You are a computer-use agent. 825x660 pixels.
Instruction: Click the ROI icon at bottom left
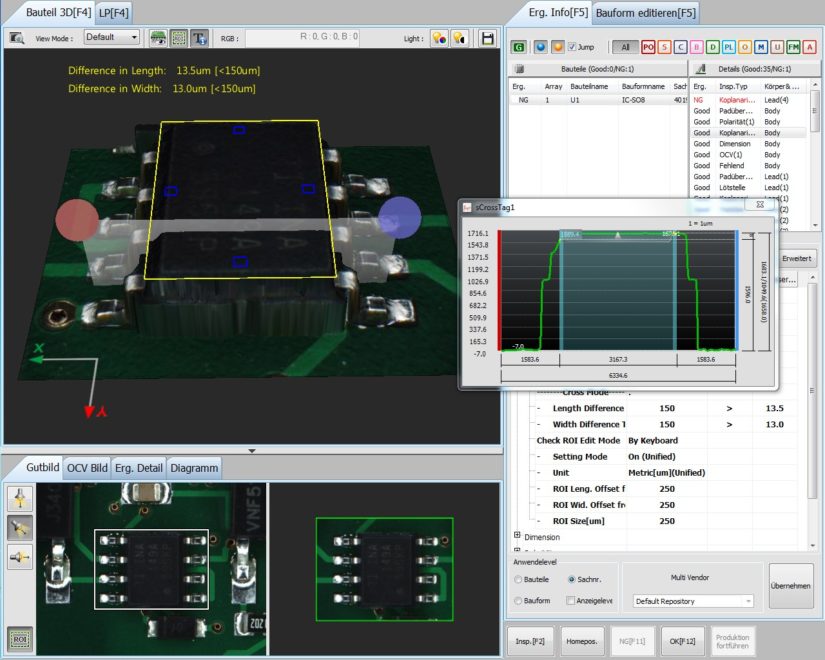click(20, 639)
